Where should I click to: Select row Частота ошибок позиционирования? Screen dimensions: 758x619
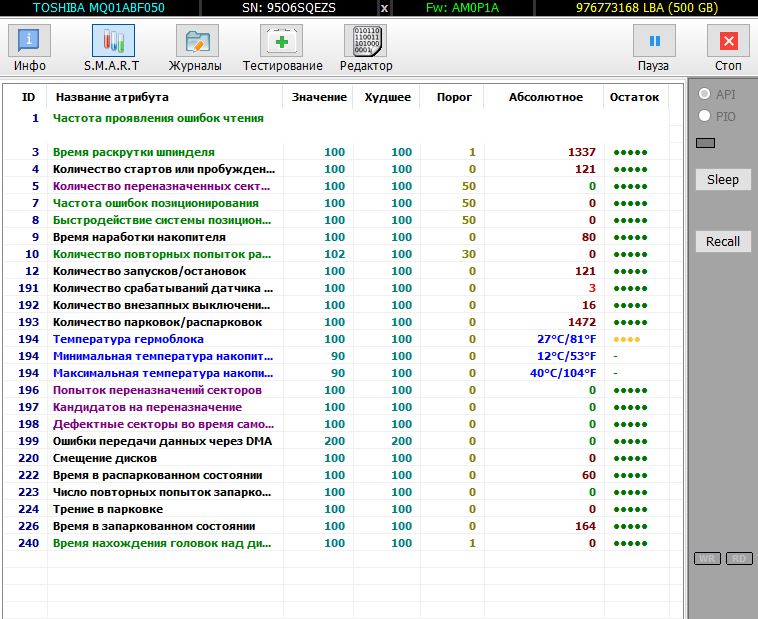coord(336,203)
